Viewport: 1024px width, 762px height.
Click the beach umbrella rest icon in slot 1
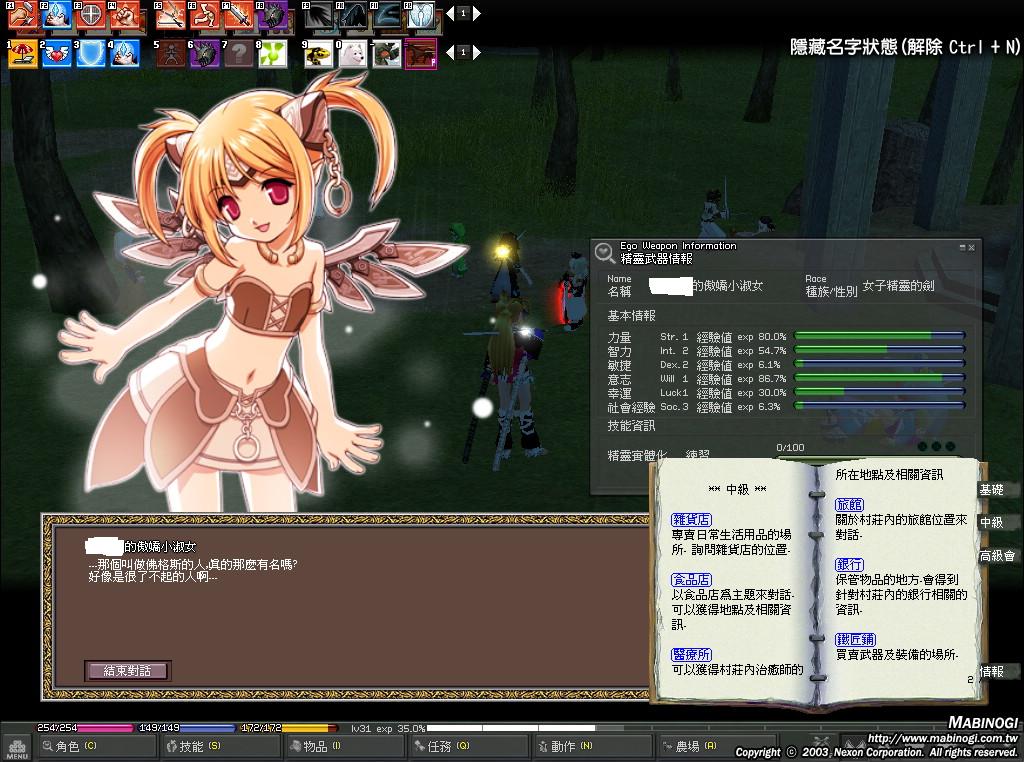(x=23, y=54)
